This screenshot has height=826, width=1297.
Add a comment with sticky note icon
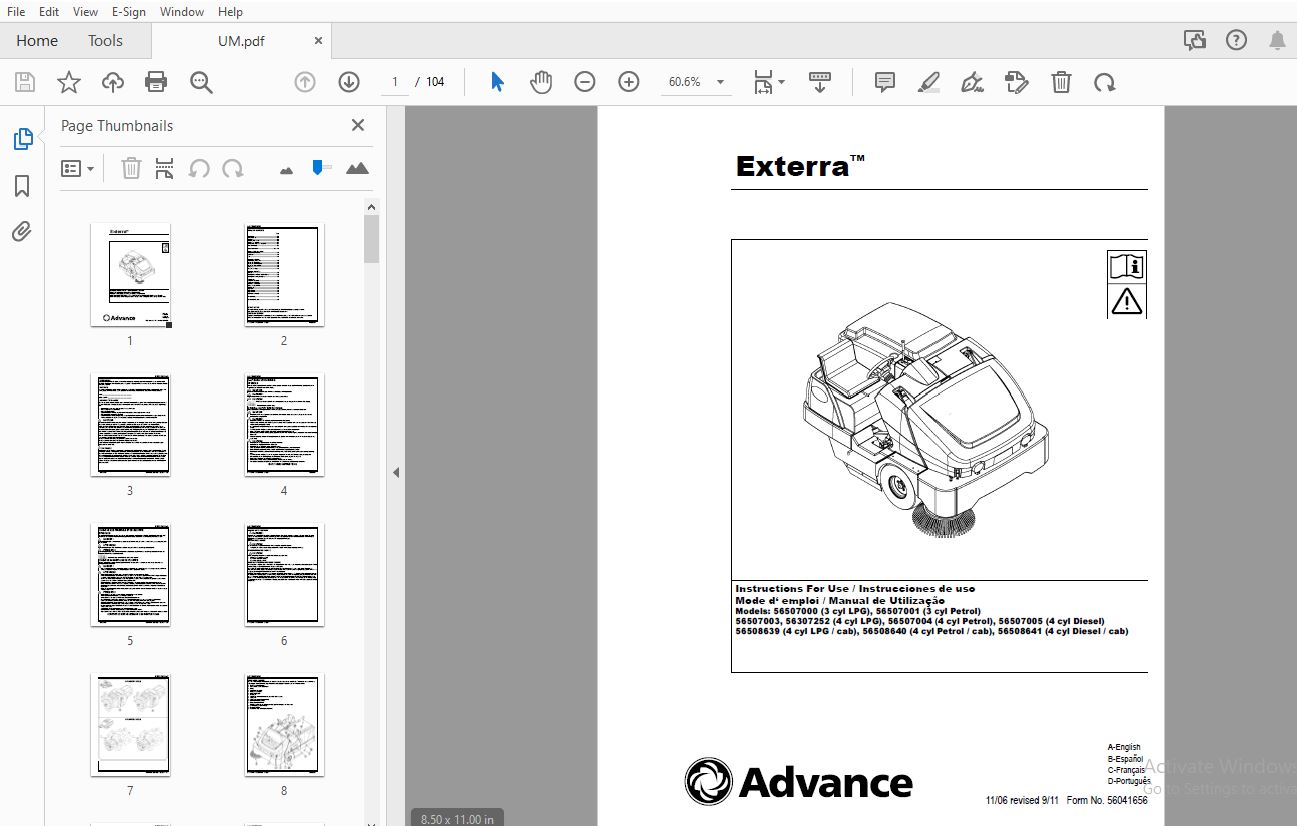point(885,82)
